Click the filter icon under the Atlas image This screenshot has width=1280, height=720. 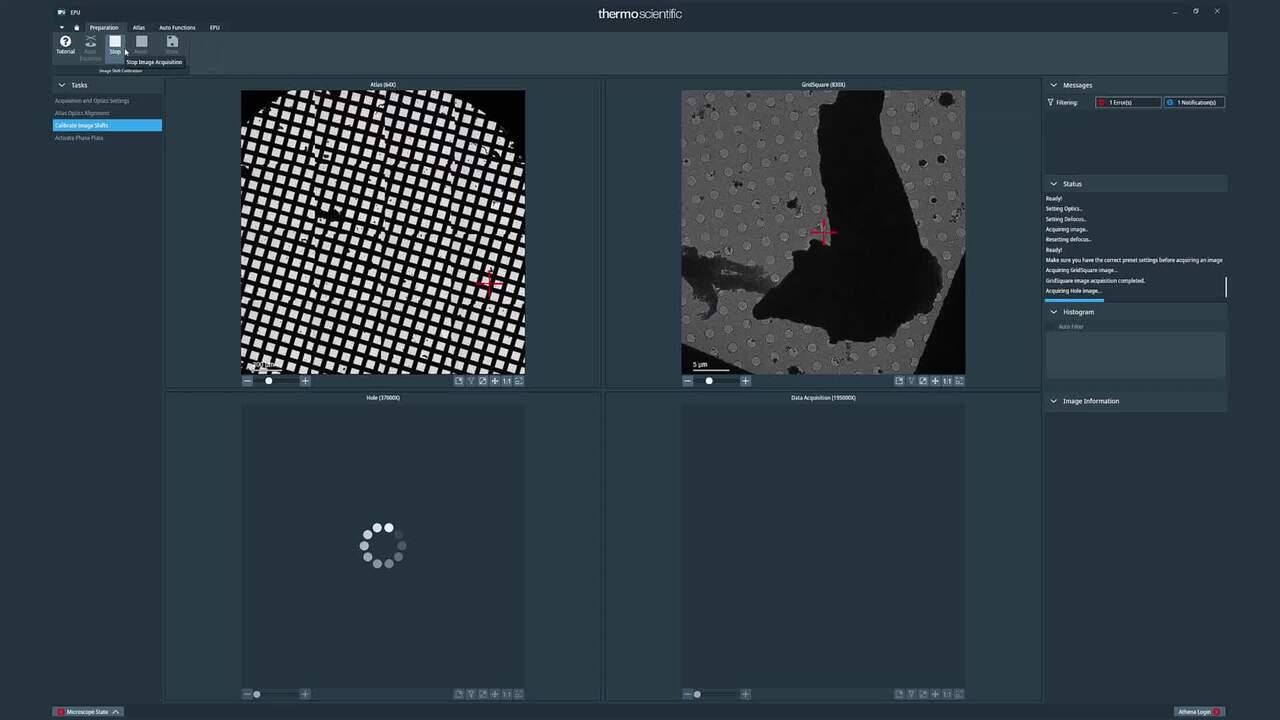tap(471, 381)
